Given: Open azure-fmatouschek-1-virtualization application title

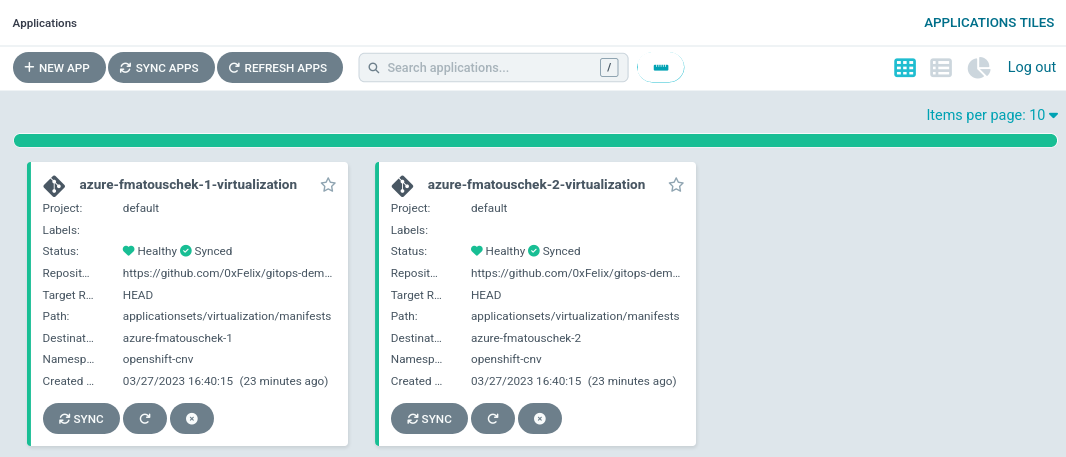Looking at the screenshot, I should 188,184.
